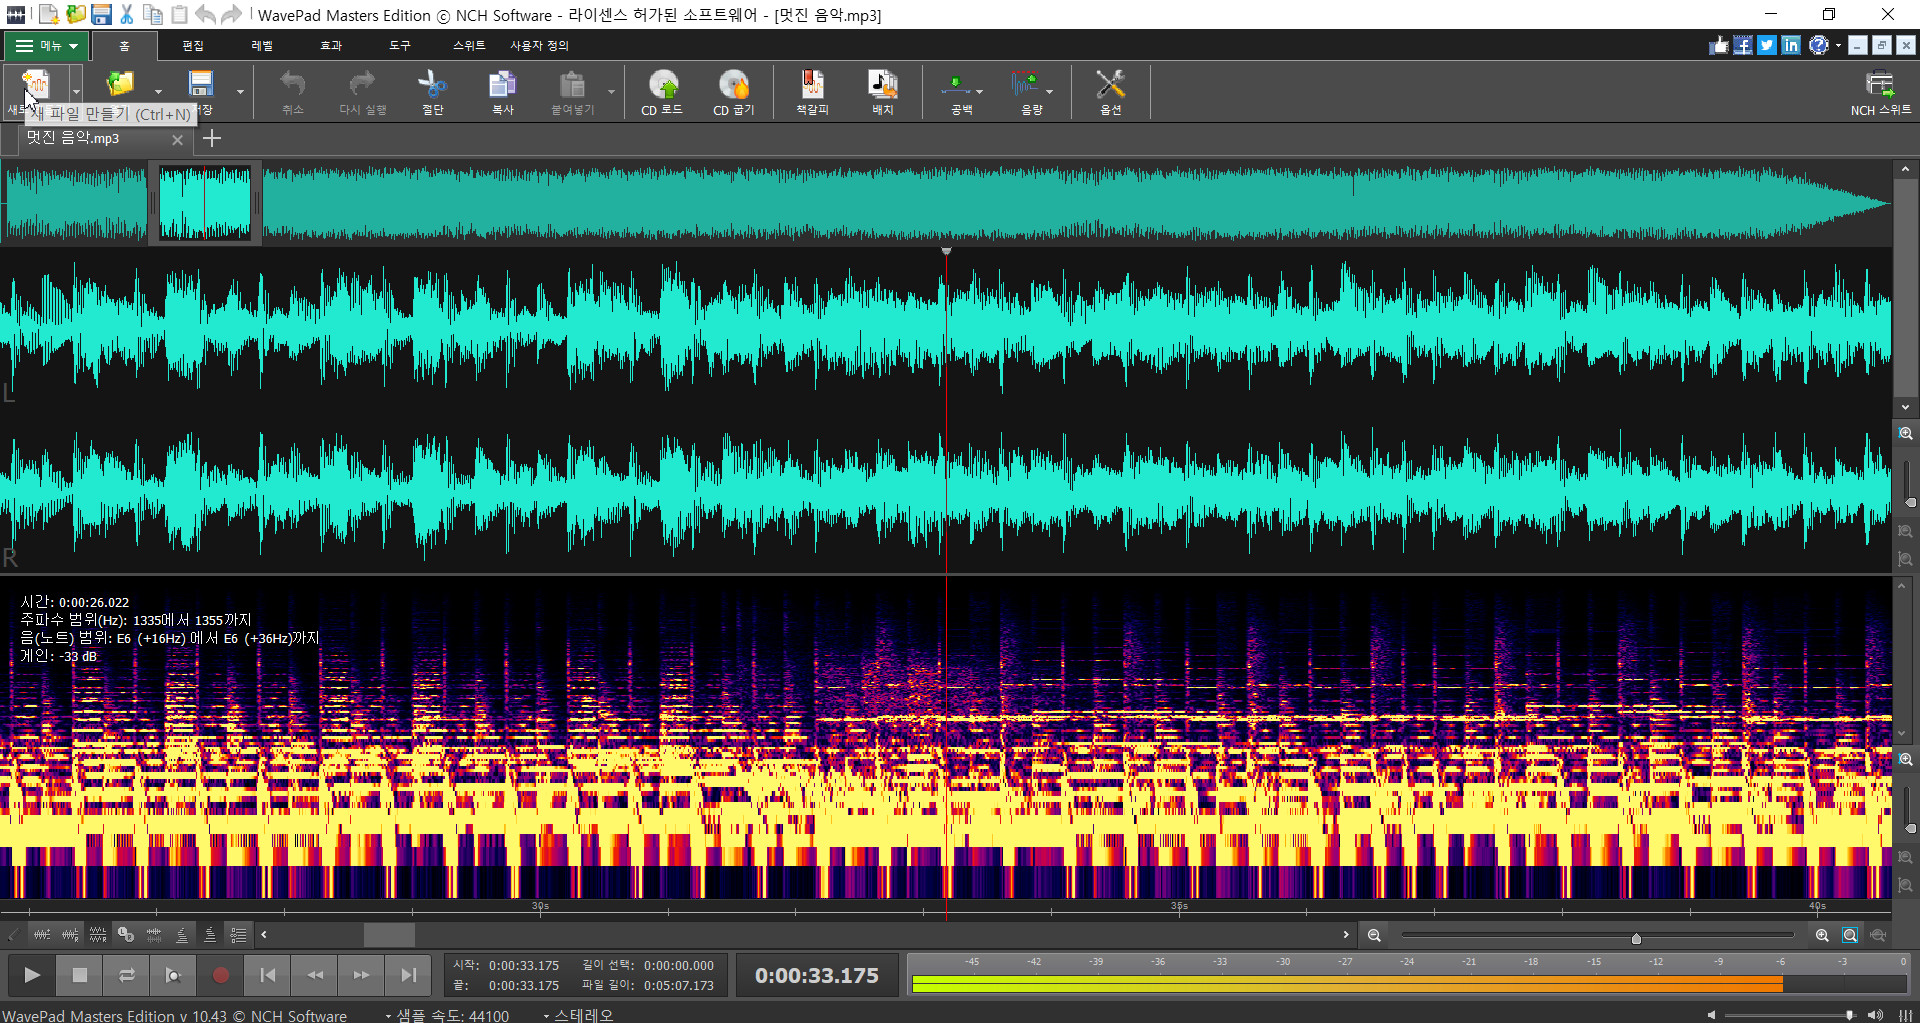Switch to the 효과 tab

[331, 45]
